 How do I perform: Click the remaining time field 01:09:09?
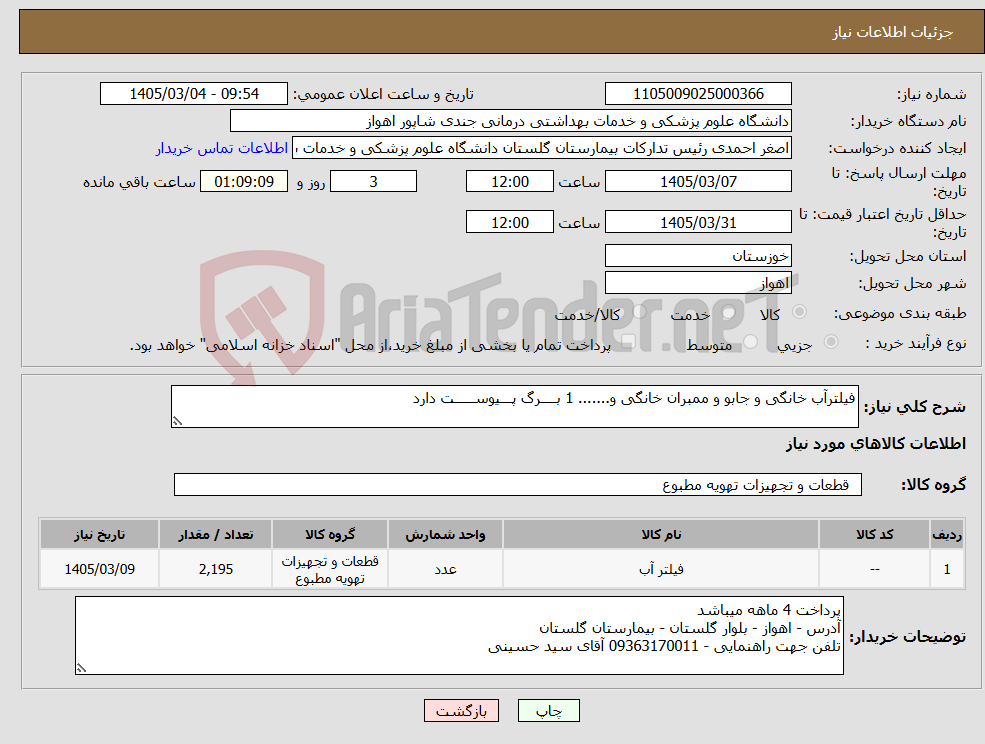click(244, 182)
